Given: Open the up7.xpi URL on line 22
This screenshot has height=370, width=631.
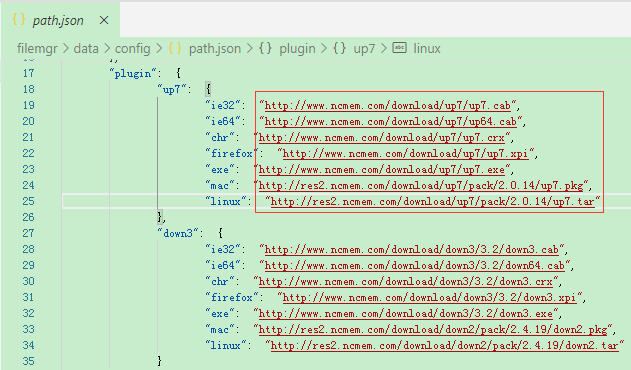Looking at the screenshot, I should (405, 153).
